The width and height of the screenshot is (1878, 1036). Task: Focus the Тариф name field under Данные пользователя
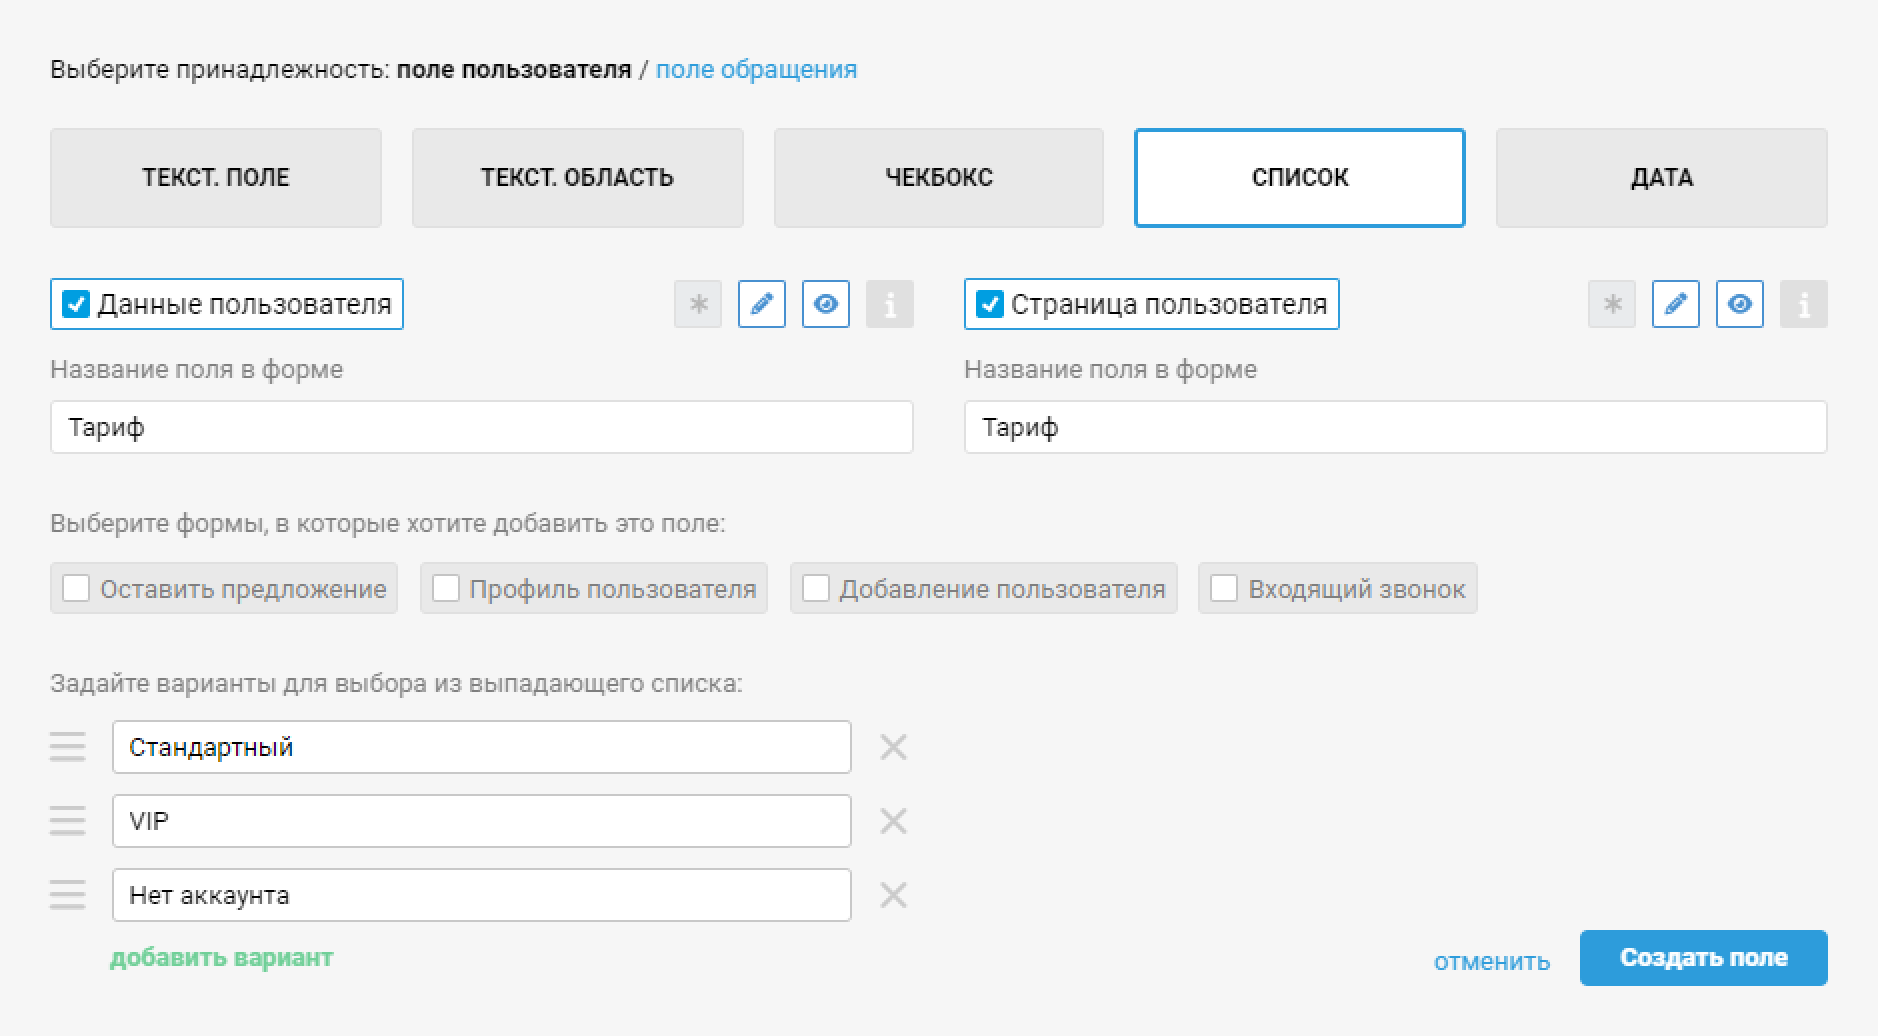(x=482, y=427)
